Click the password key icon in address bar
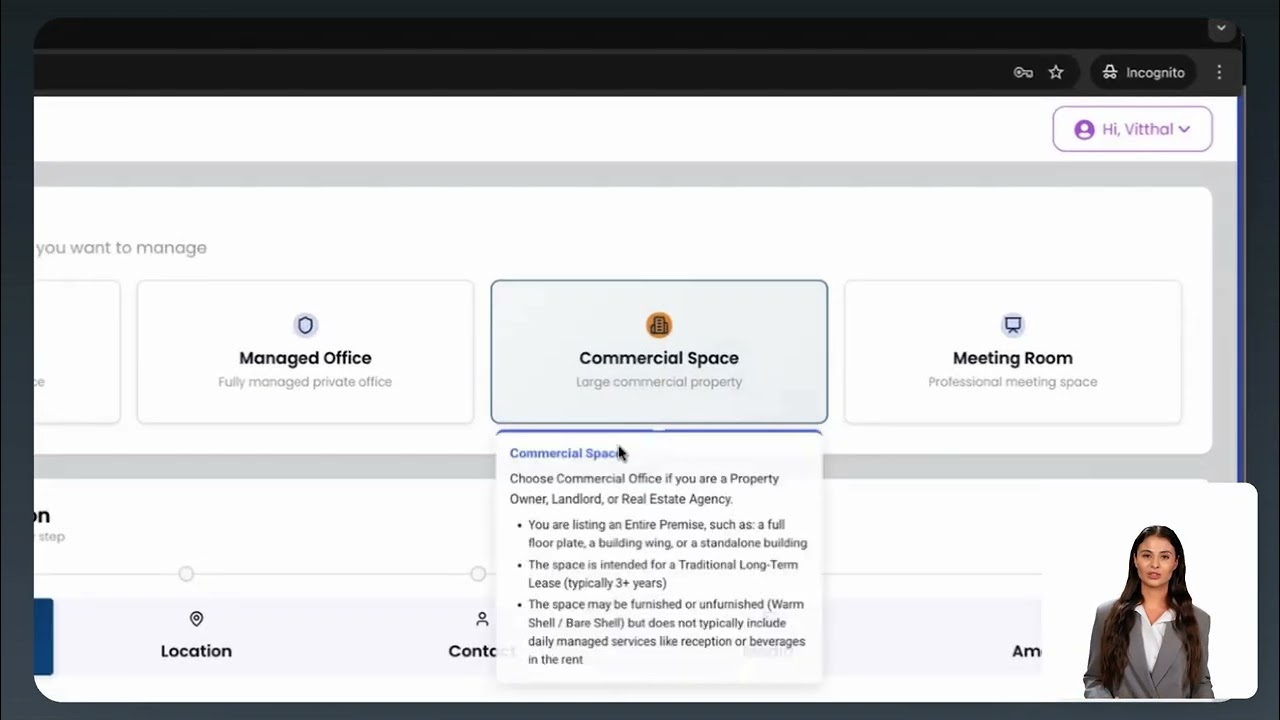The width and height of the screenshot is (1280, 720). (x=1023, y=72)
